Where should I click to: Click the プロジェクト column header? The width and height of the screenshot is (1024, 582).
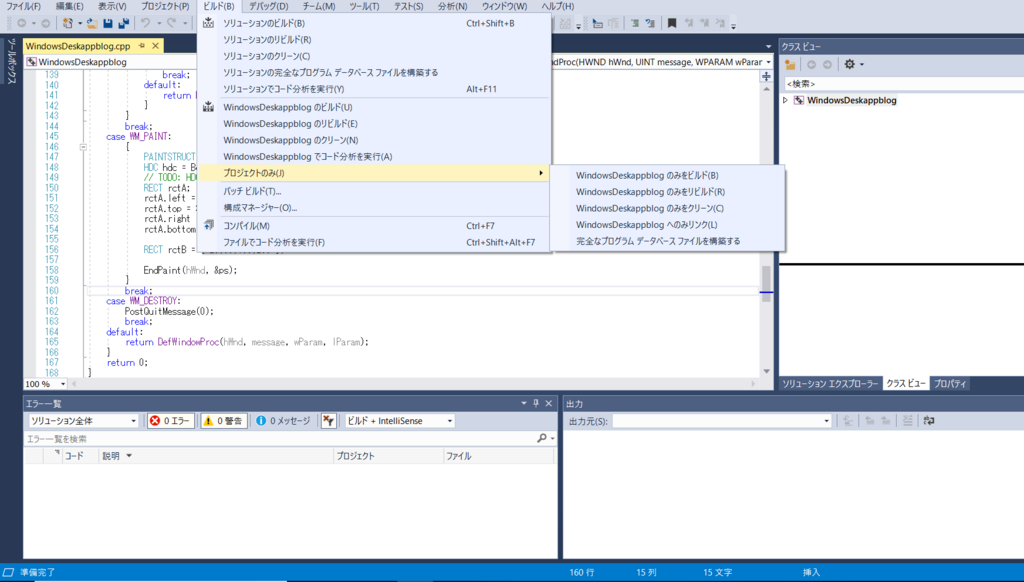tap(388, 456)
